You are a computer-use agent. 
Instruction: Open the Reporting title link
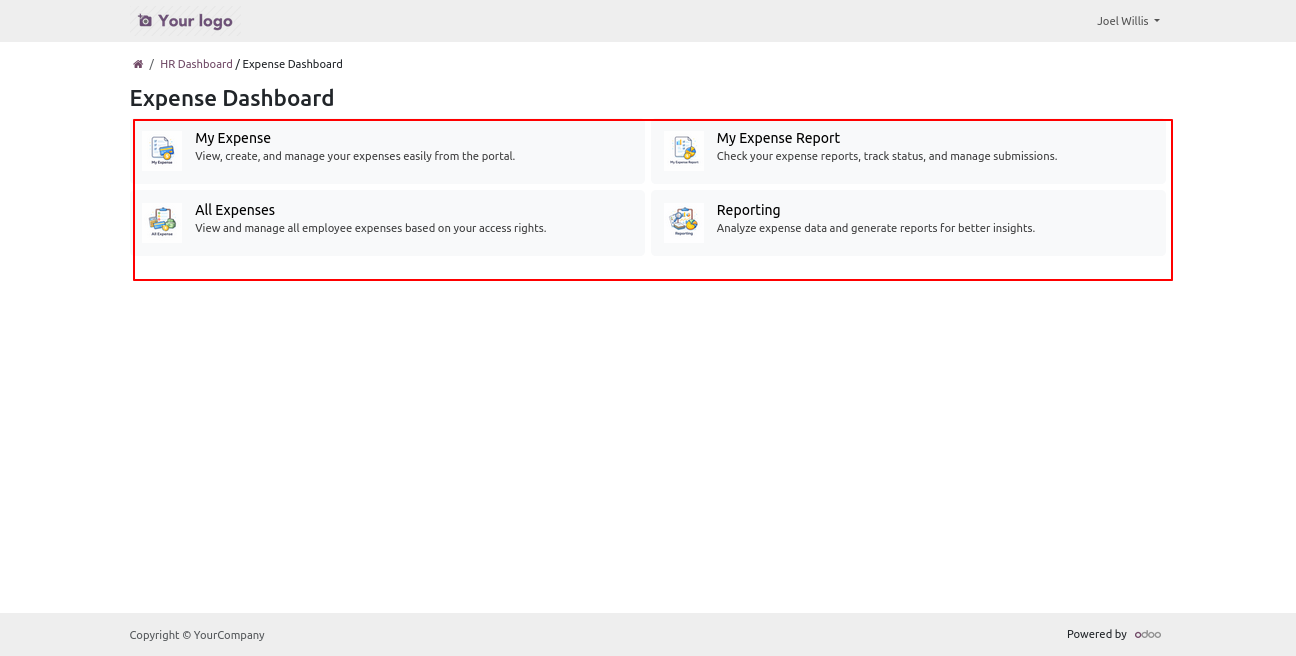coord(748,210)
